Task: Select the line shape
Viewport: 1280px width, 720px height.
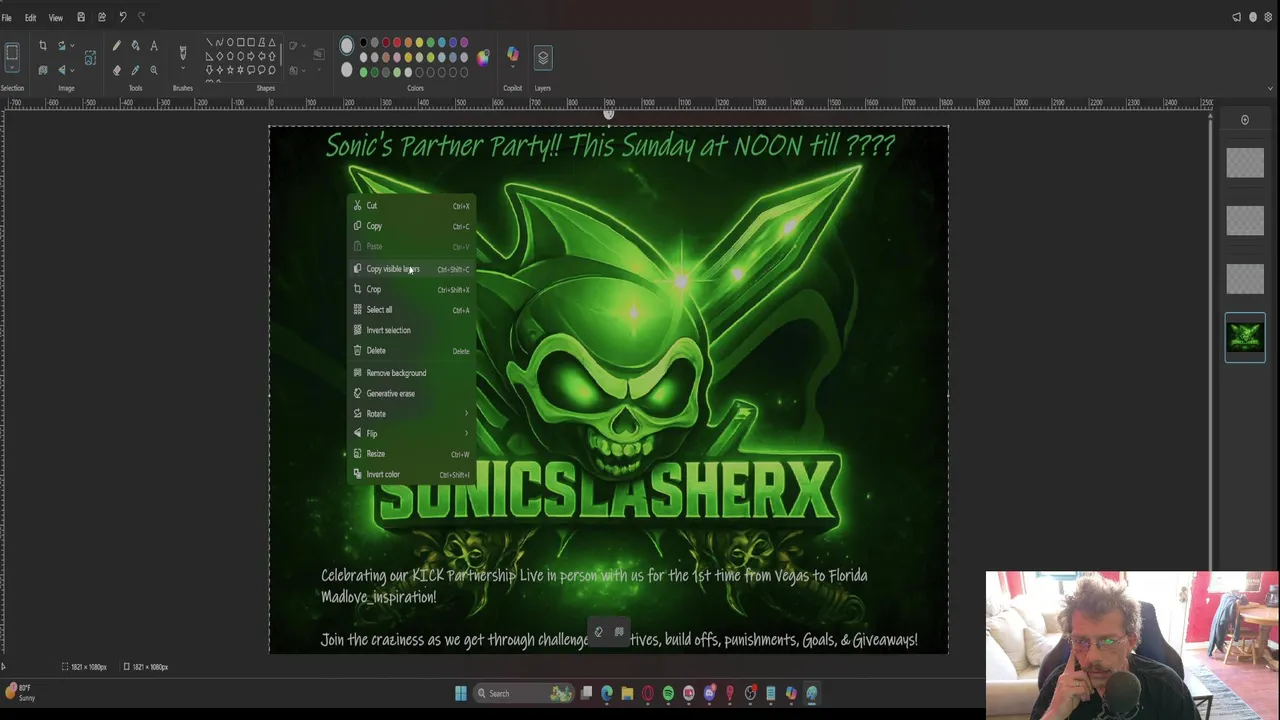Action: (209, 42)
